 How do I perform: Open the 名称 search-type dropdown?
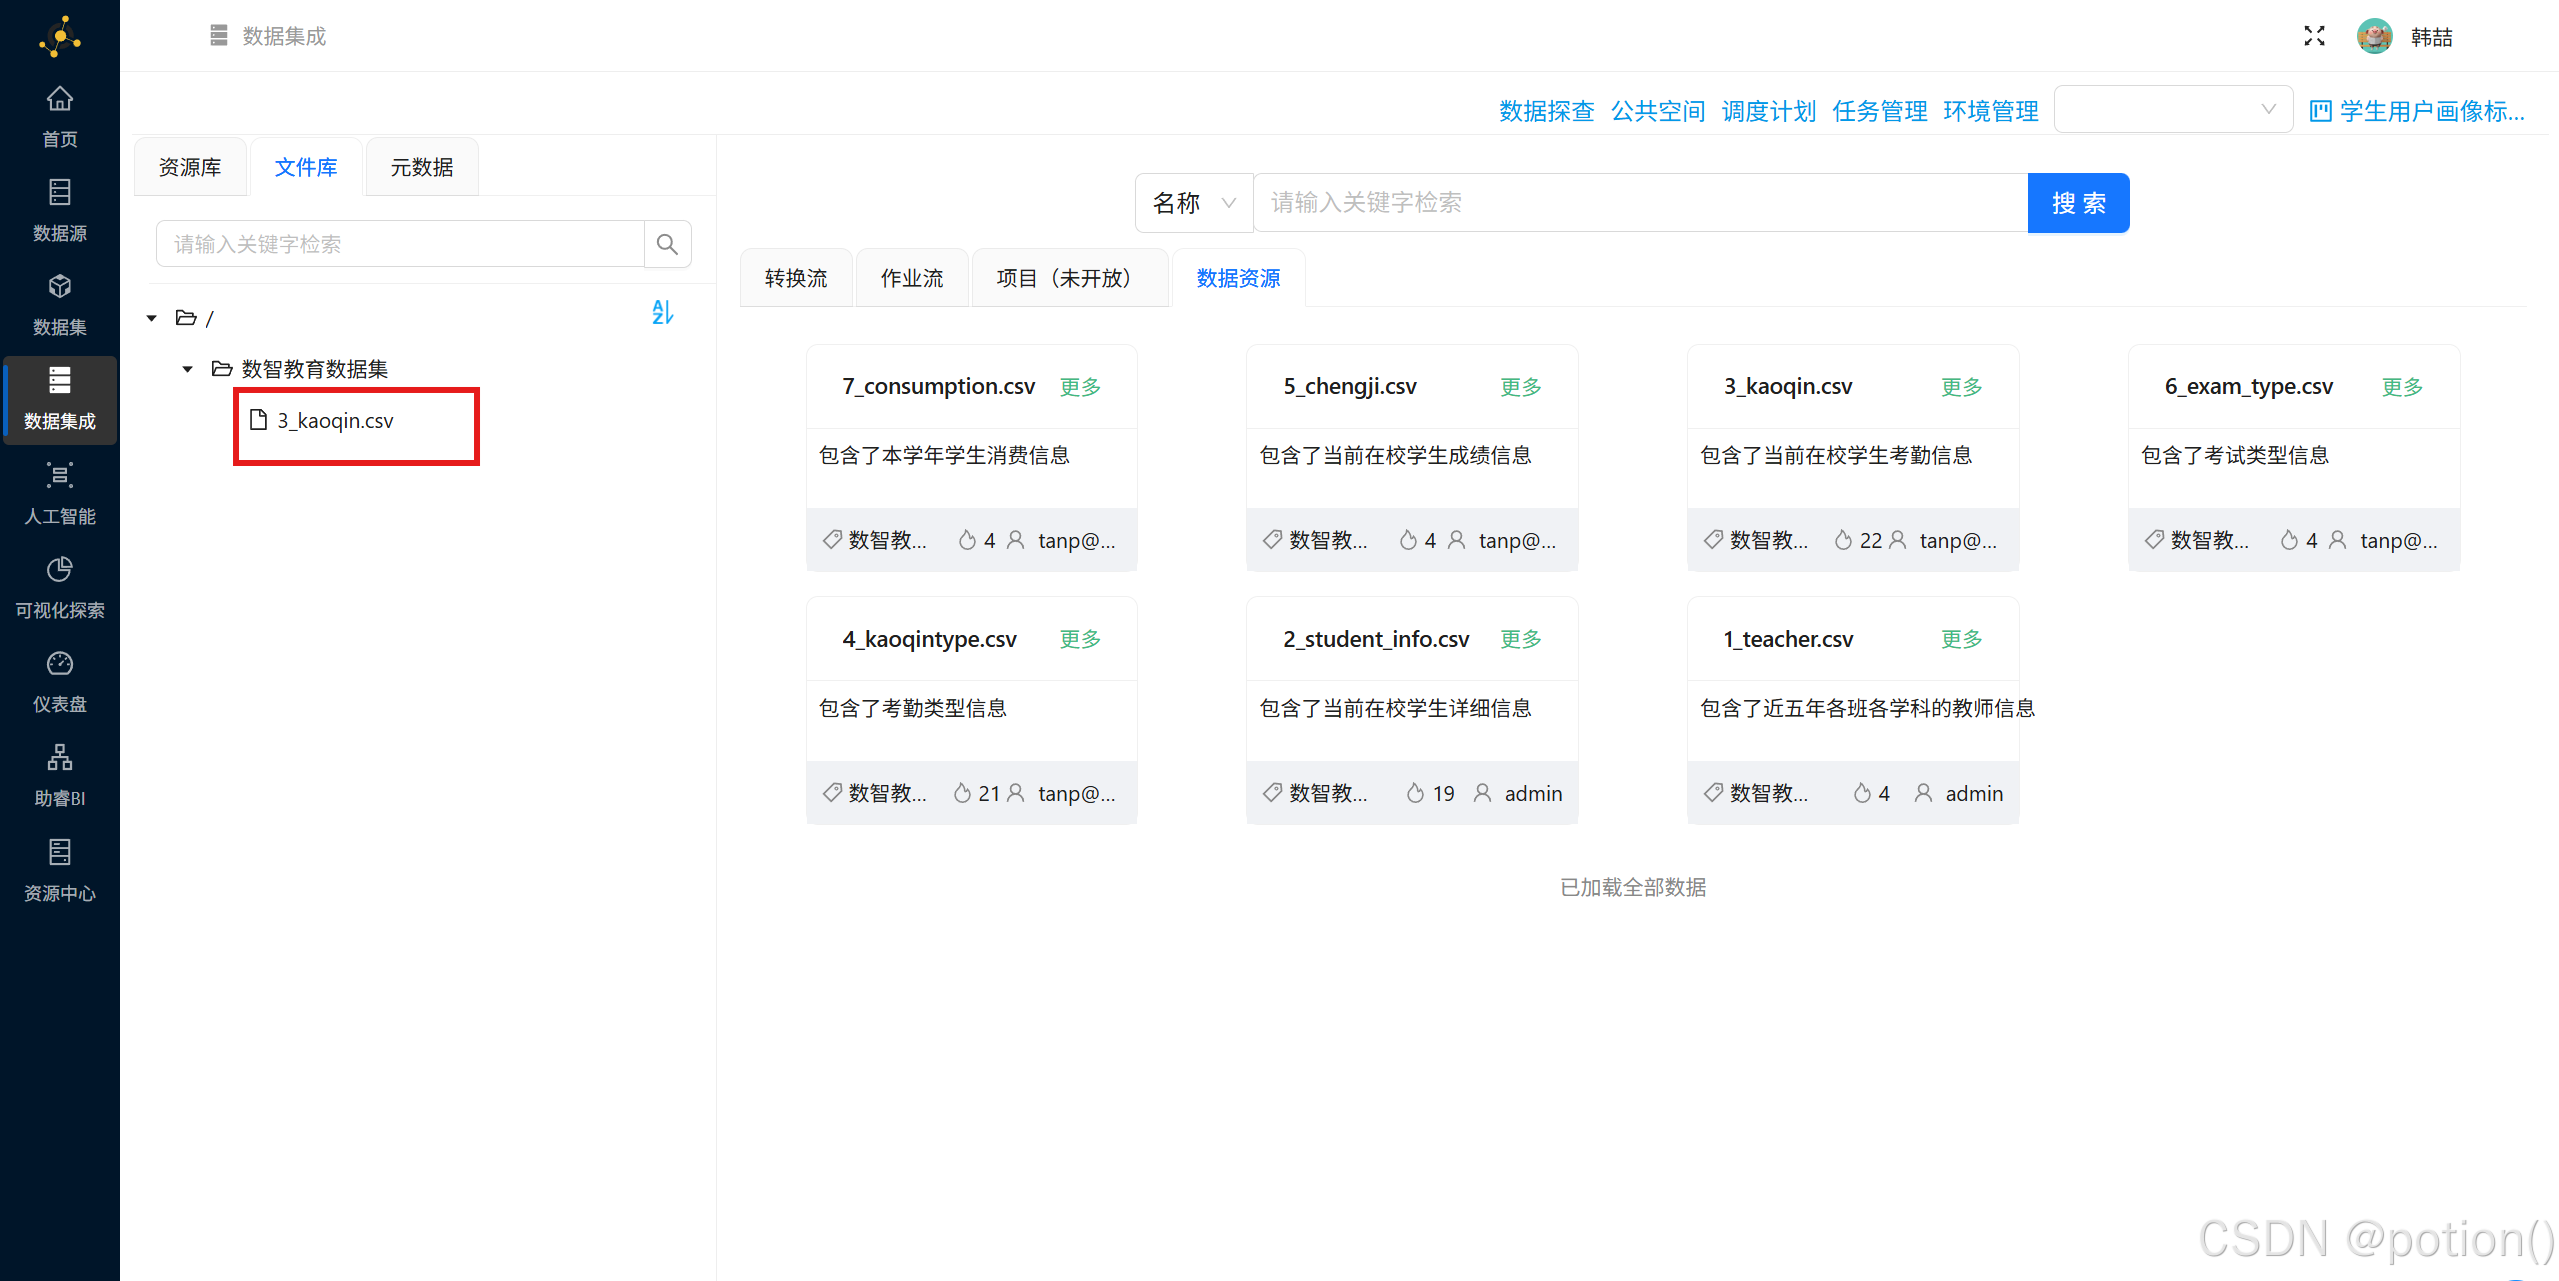coord(1194,203)
